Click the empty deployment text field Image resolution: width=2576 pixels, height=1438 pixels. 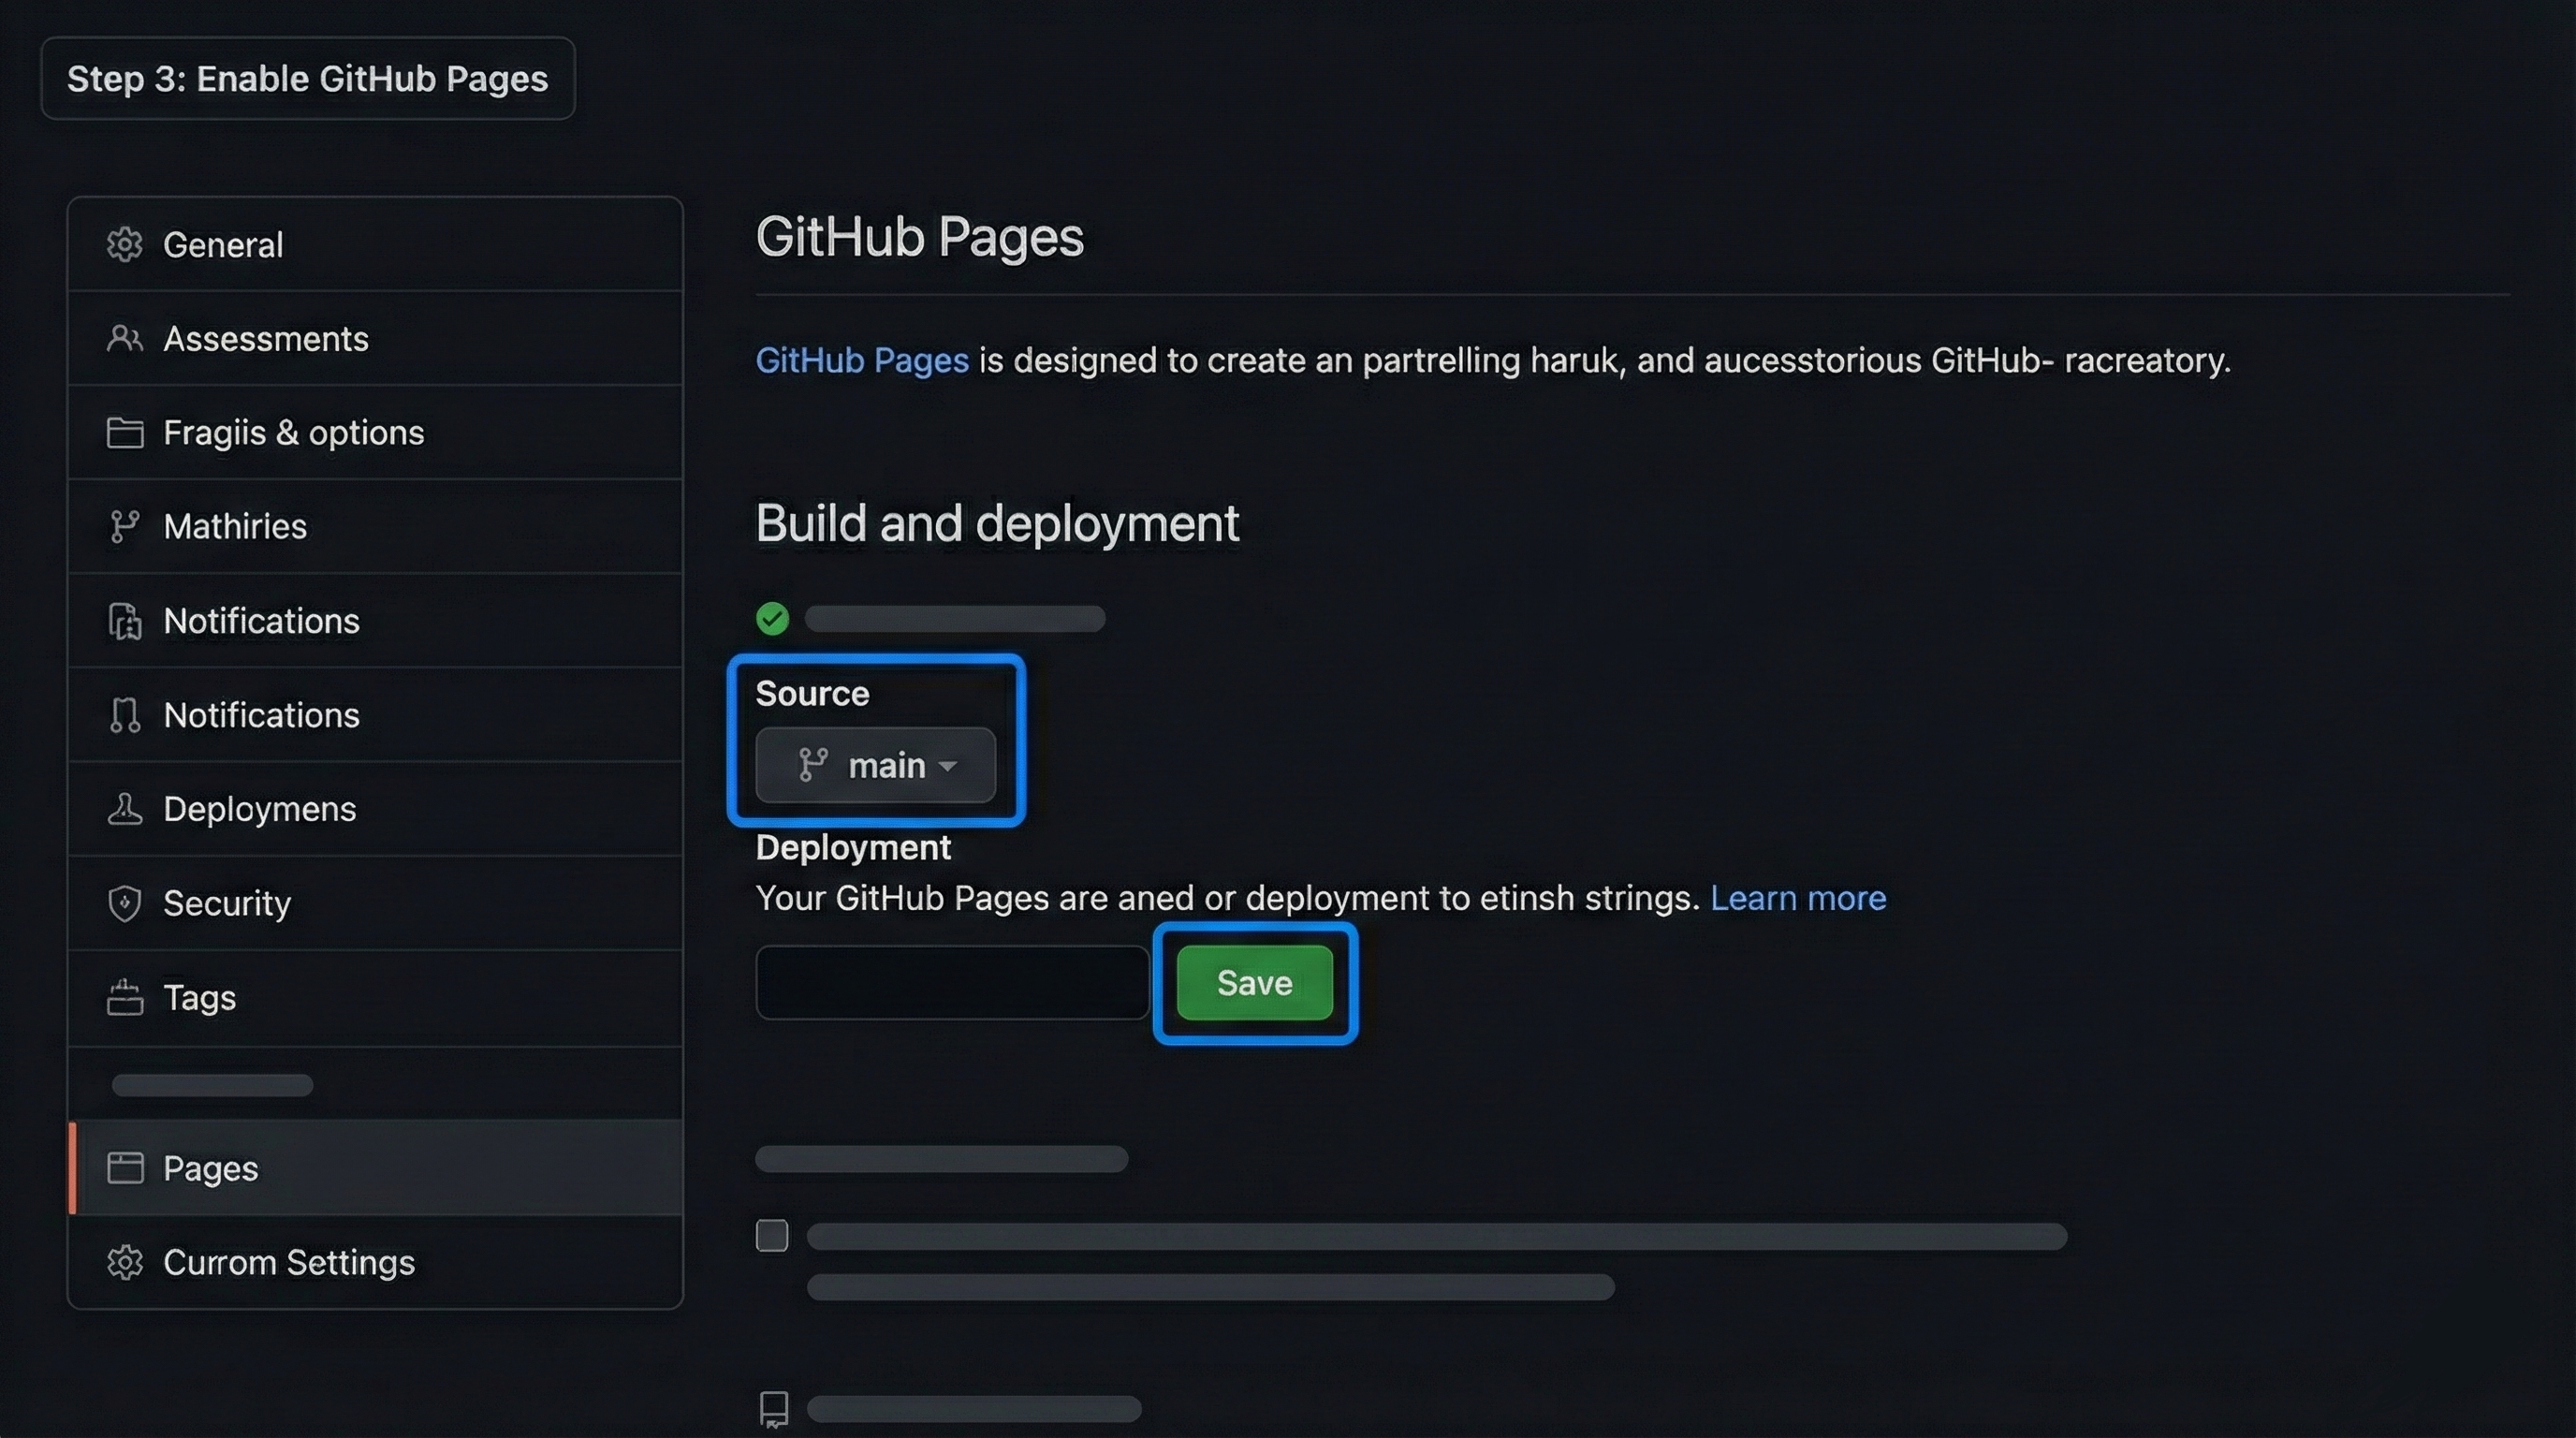952,983
